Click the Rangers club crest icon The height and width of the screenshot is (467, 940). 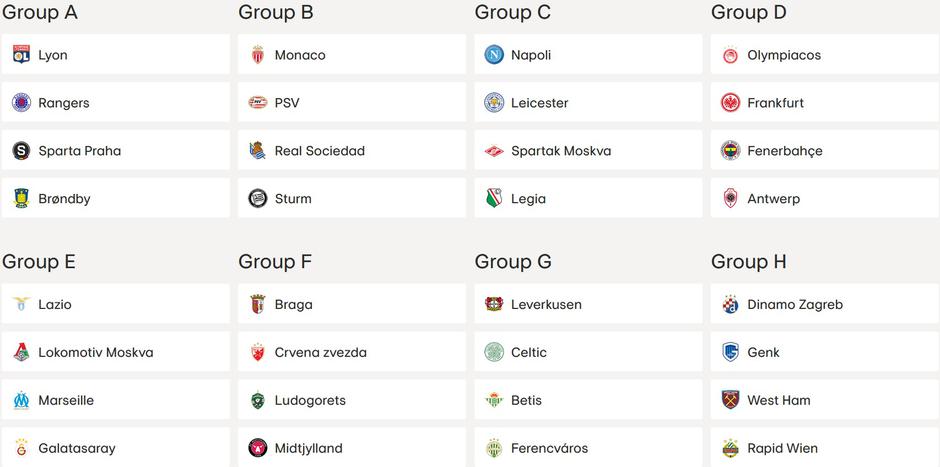21,102
